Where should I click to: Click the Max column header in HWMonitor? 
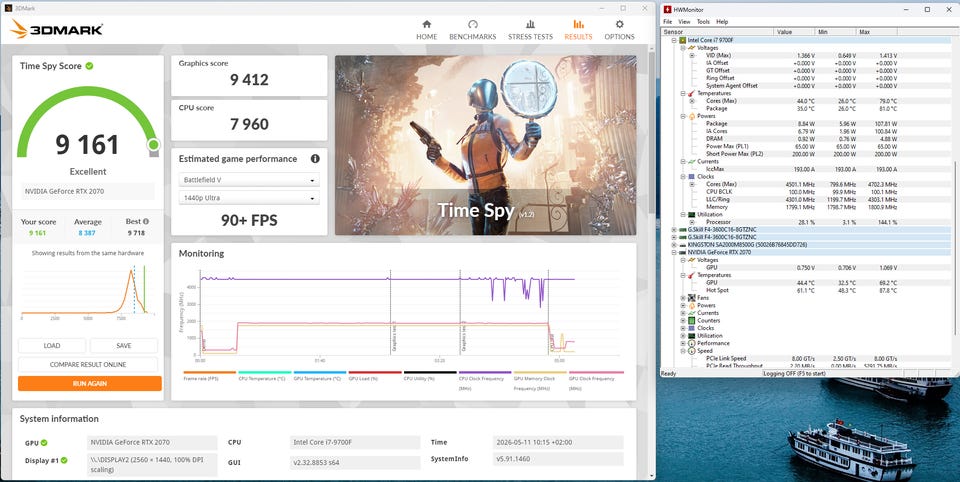pyautogui.click(x=878, y=31)
